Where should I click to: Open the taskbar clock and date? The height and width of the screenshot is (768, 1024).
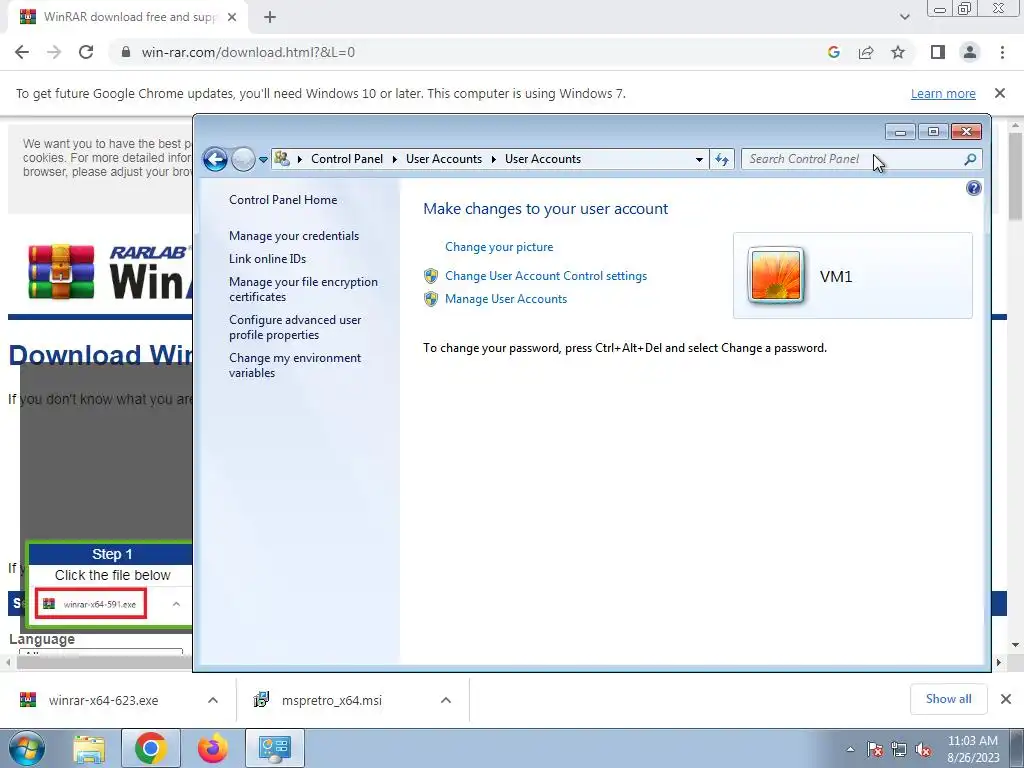tap(973, 749)
